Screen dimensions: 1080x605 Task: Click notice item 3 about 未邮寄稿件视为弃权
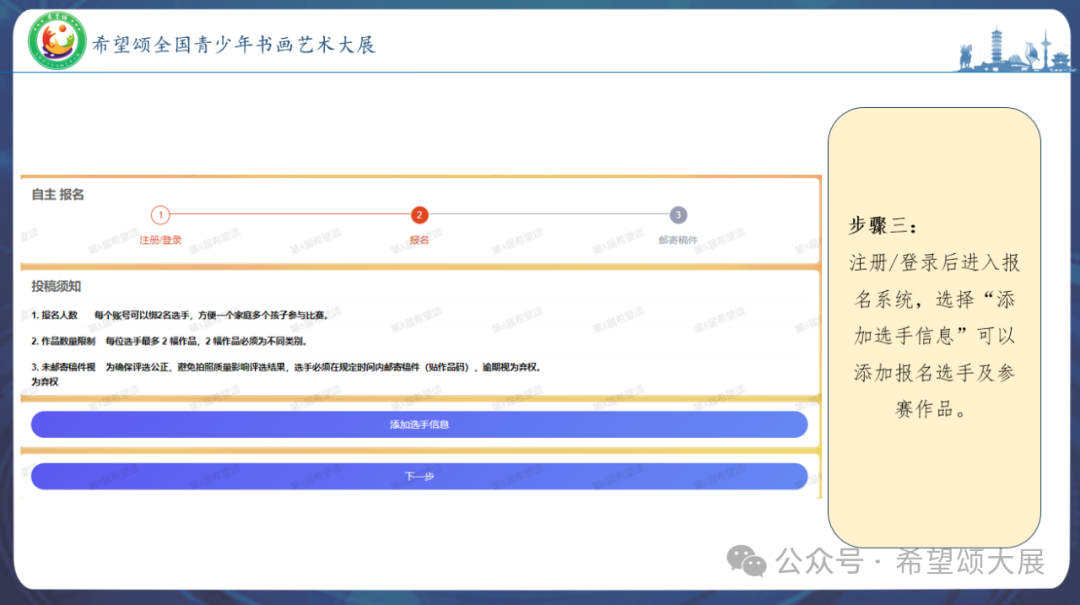(x=280, y=366)
